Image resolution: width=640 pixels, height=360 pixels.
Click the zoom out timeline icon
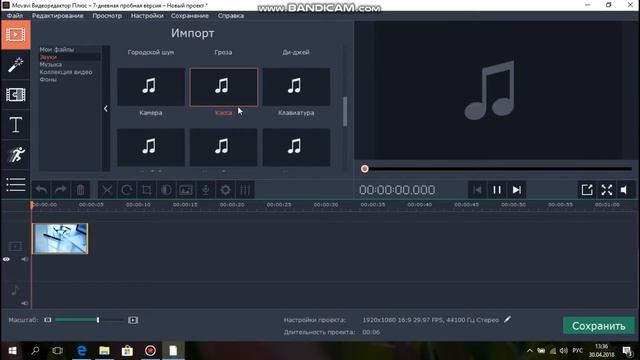pyautogui.click(x=48, y=320)
